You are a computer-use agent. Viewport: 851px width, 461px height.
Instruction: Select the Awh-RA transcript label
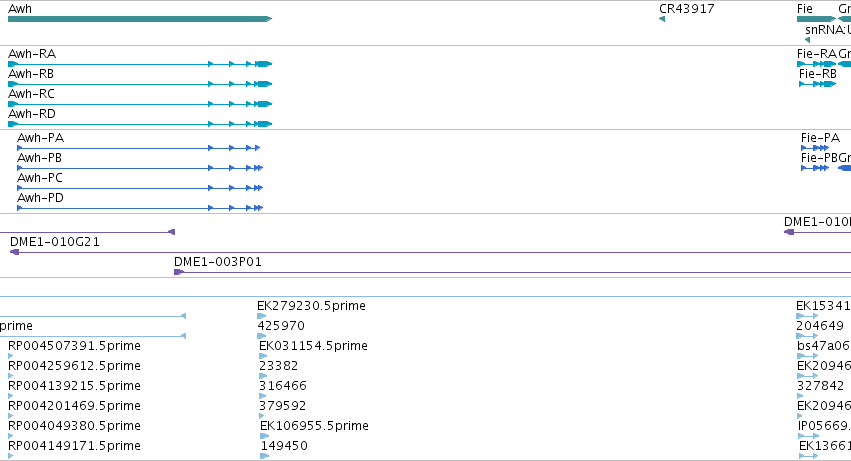(32, 54)
